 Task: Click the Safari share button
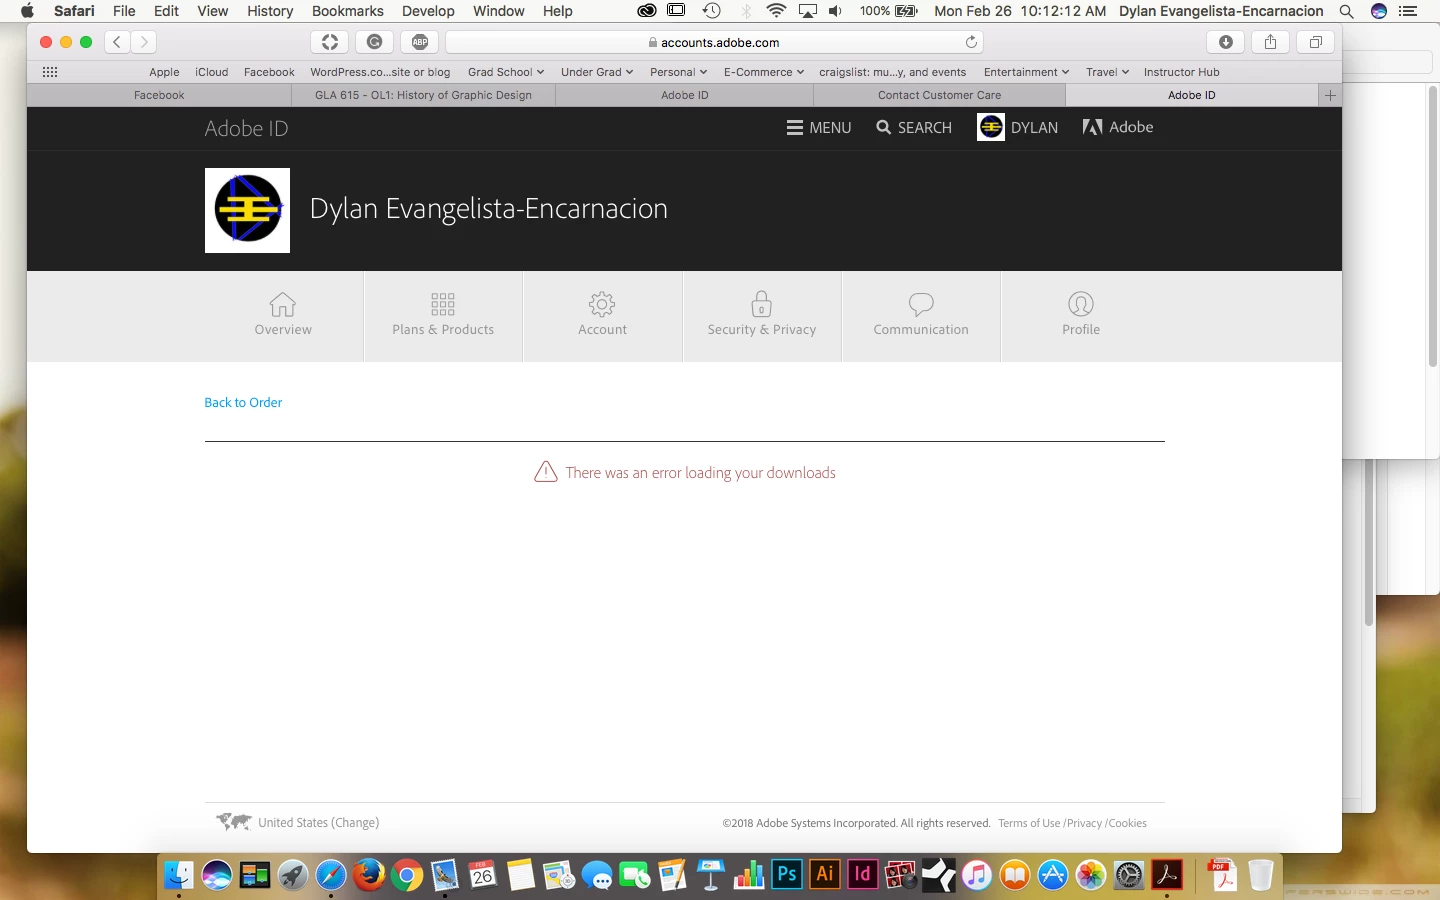(x=1270, y=42)
